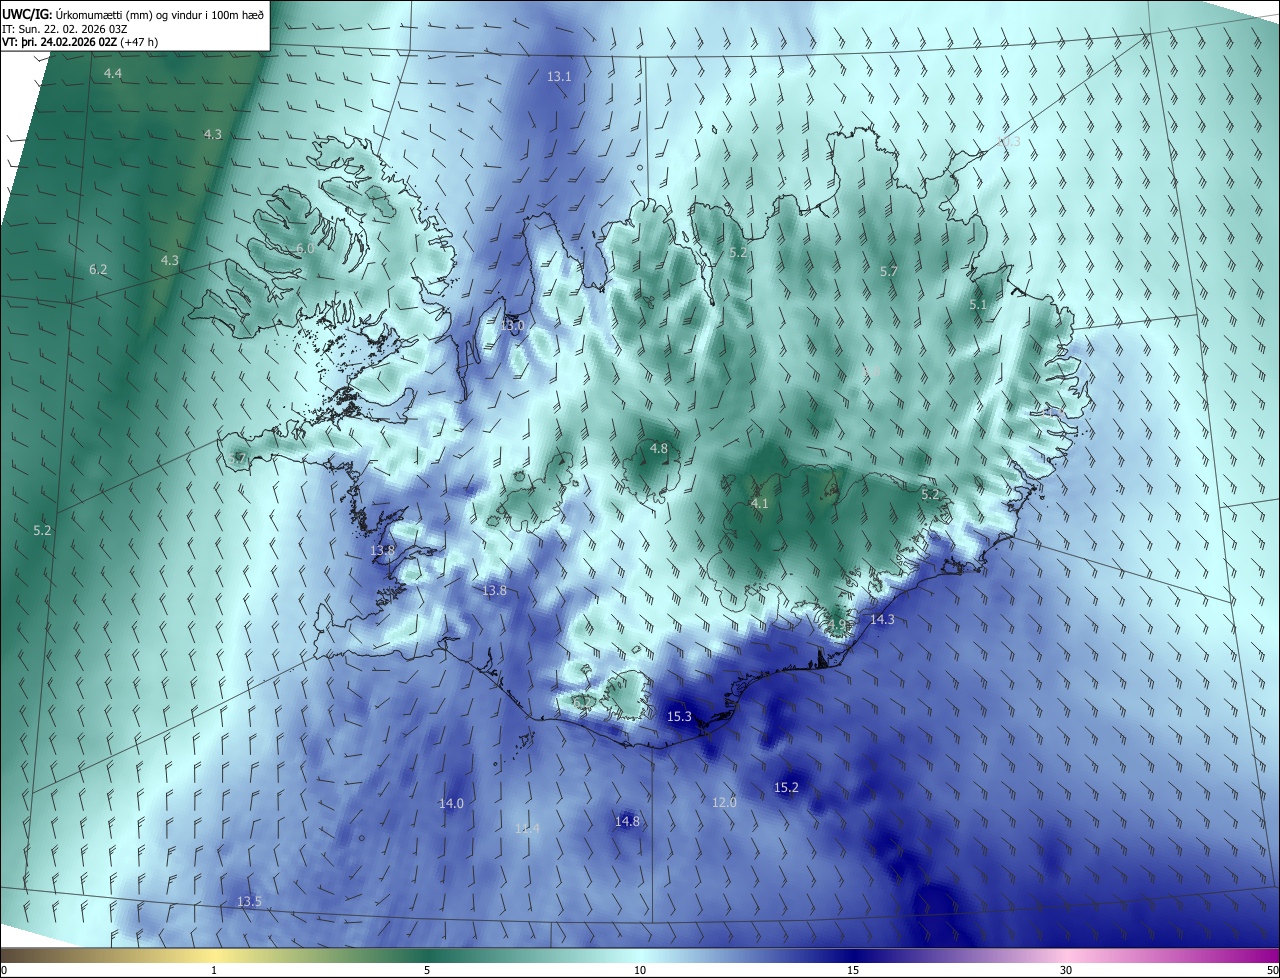1280x978 pixels.
Task: Click the 14.8 value in the ocean
Action: click(627, 822)
